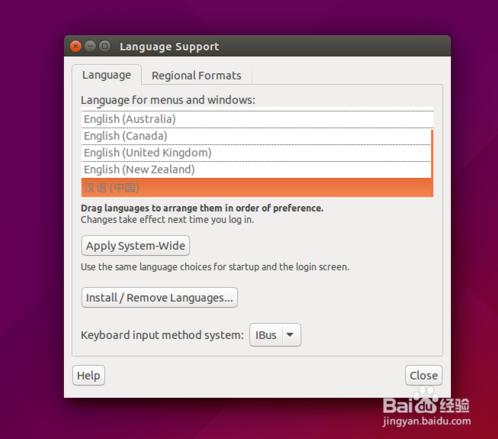Viewport: 498px width, 439px height.
Task: Click the Language Support title bar text
Action: coord(169,47)
